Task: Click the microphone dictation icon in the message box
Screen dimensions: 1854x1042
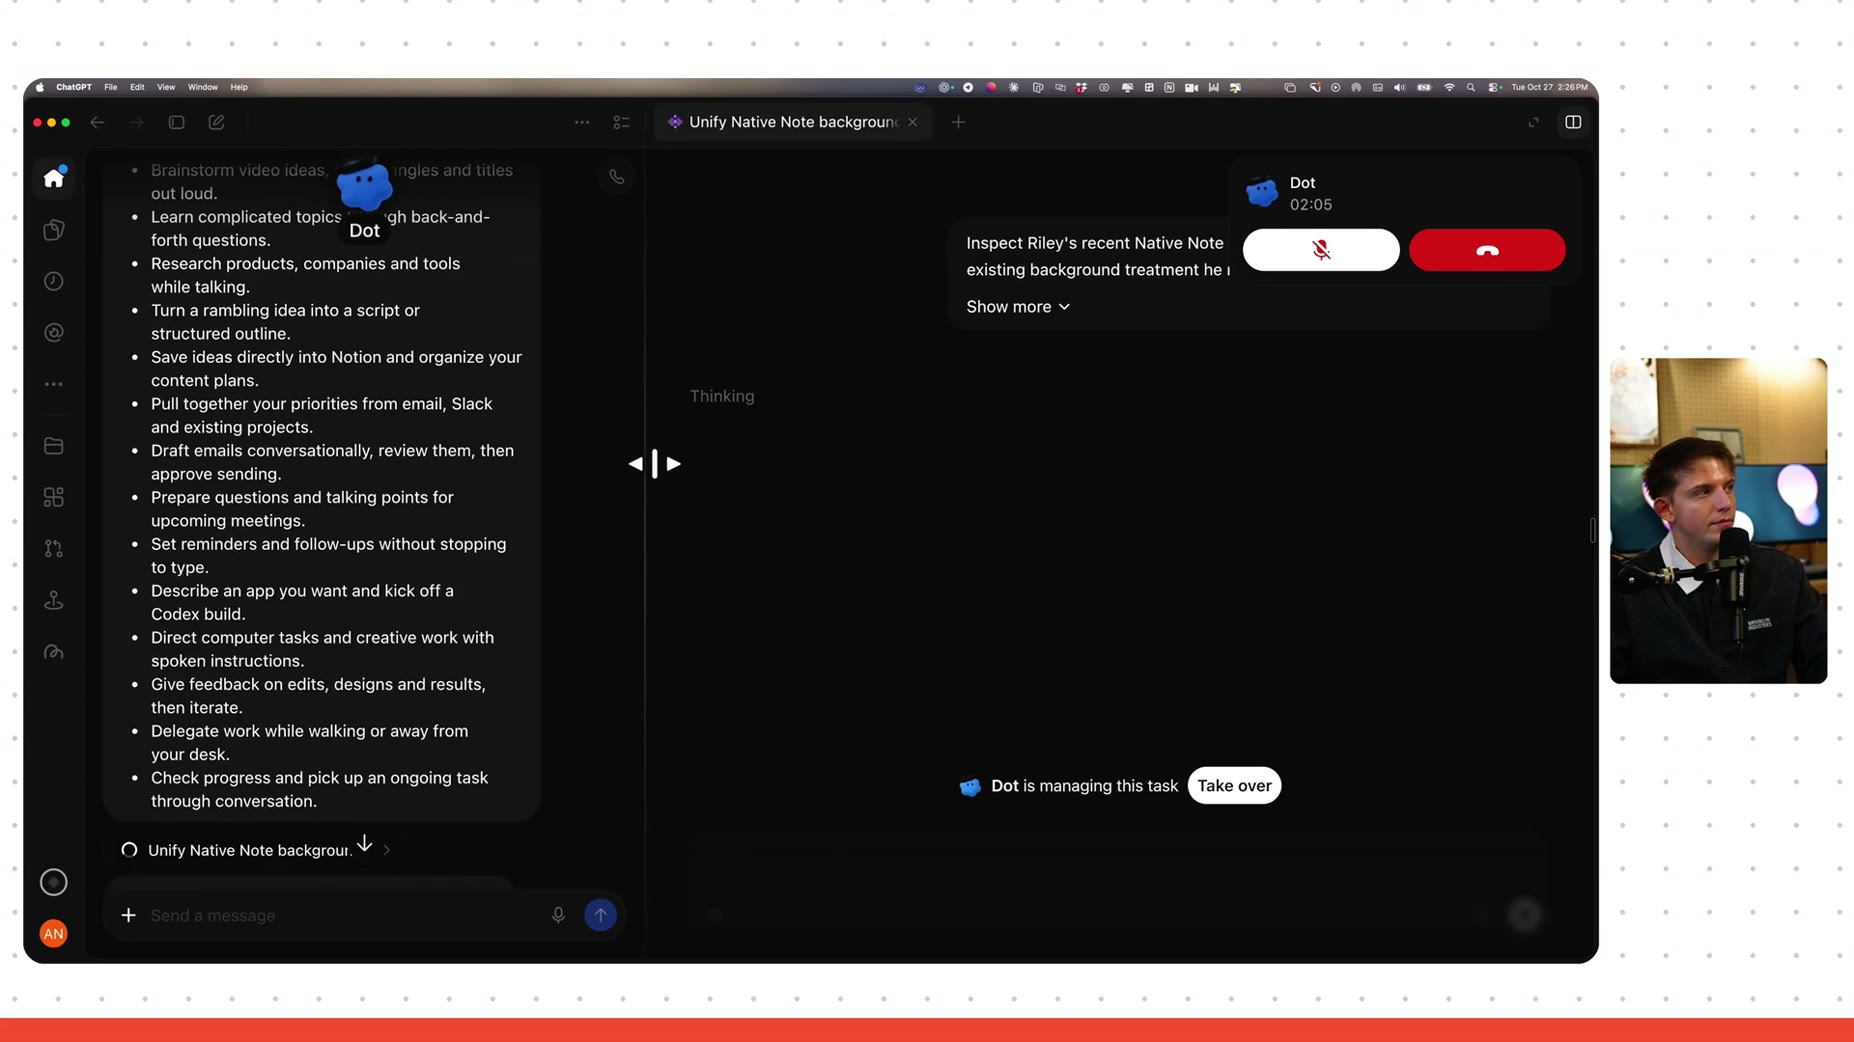Action: click(558, 915)
